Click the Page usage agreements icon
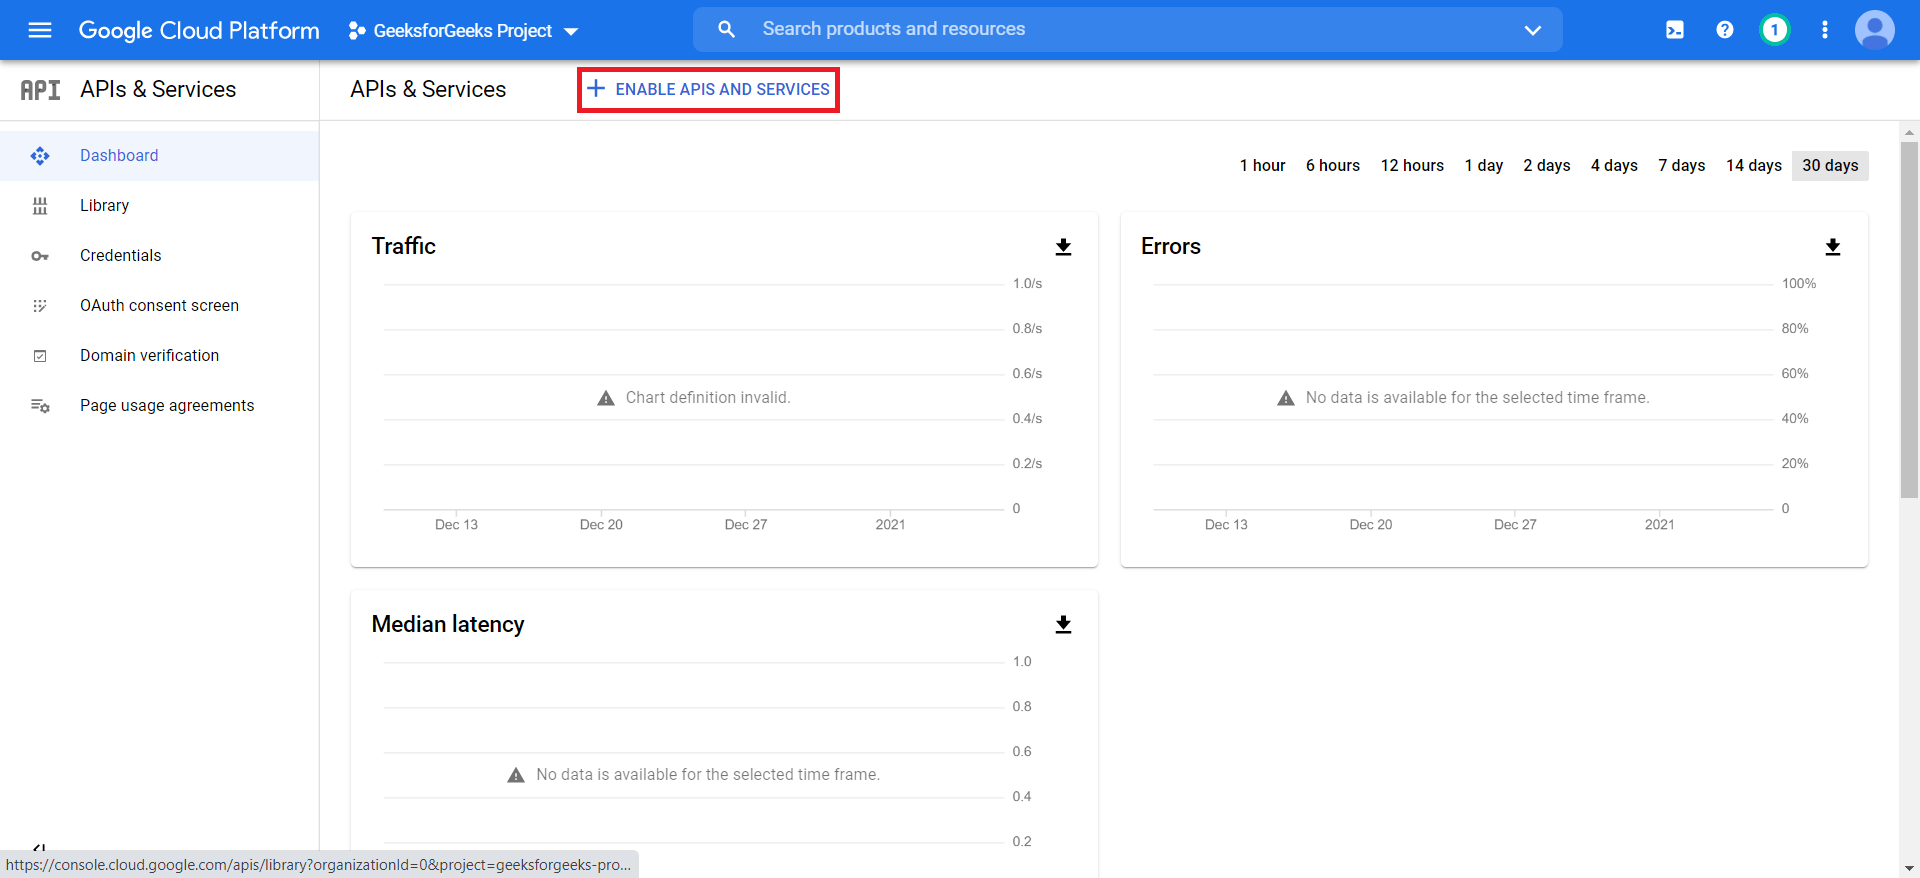Image resolution: width=1920 pixels, height=878 pixels. click(40, 406)
